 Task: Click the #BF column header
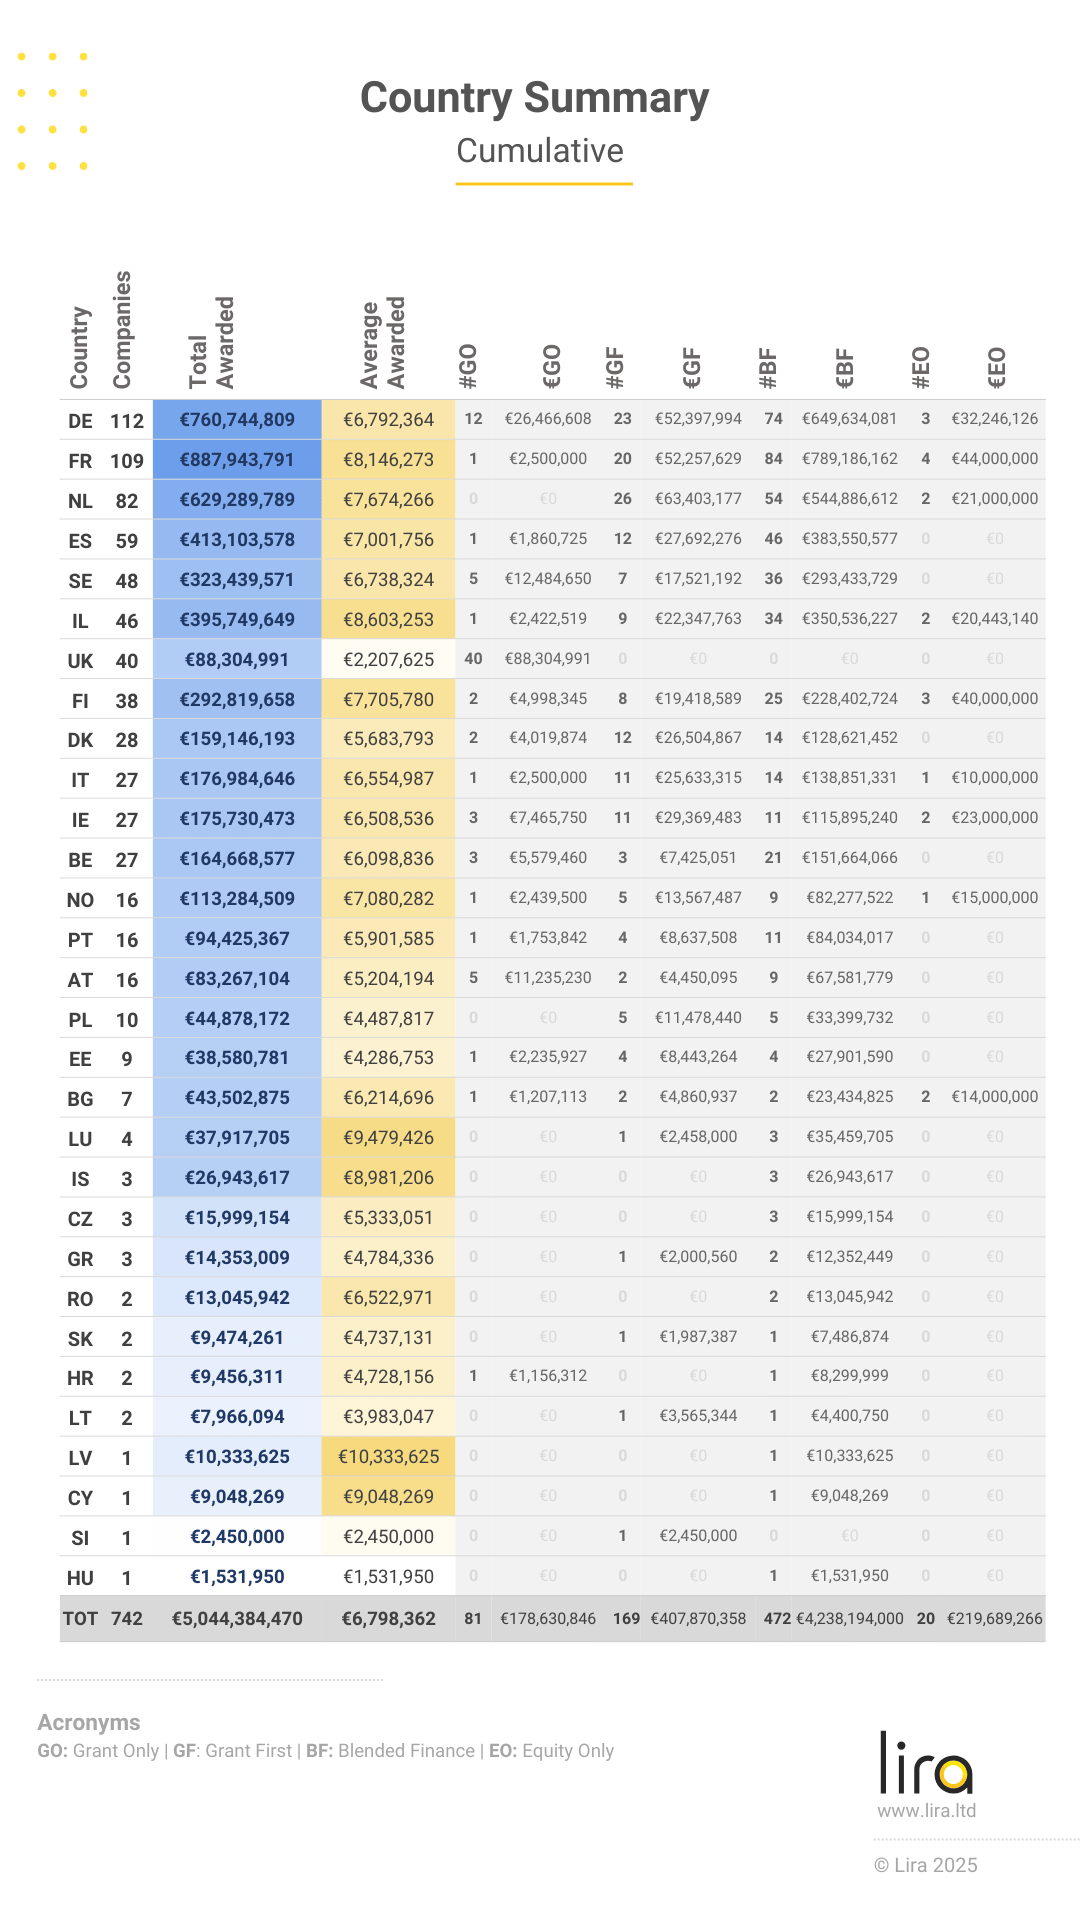tap(767, 368)
